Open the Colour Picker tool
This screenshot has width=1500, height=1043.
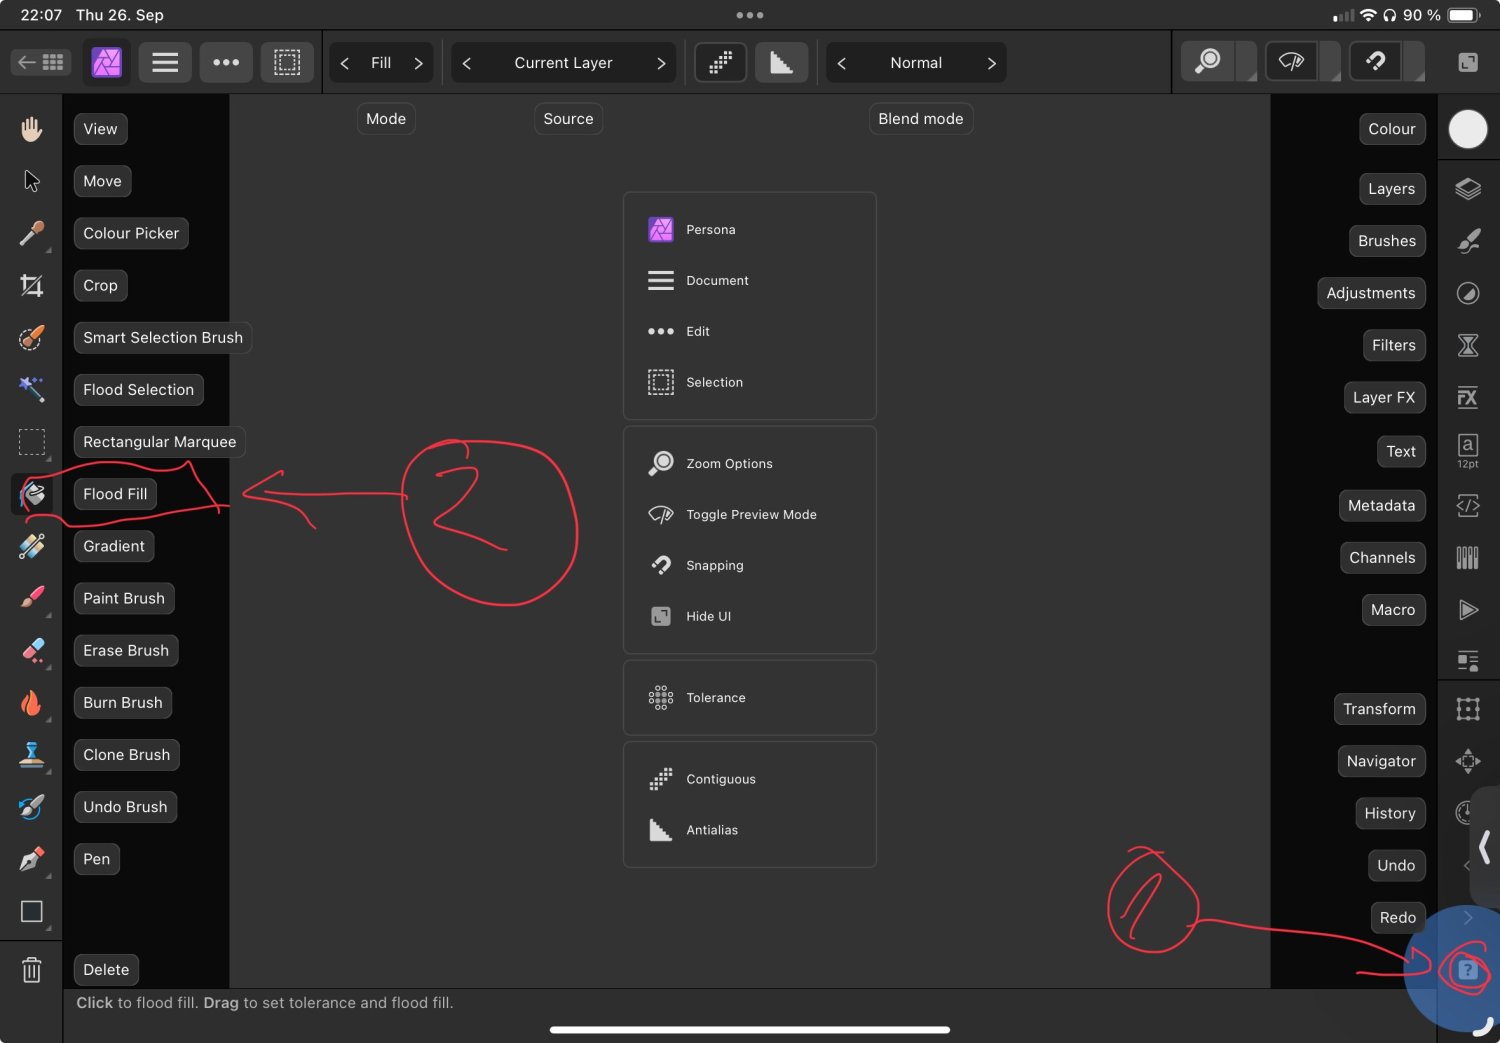(x=131, y=233)
